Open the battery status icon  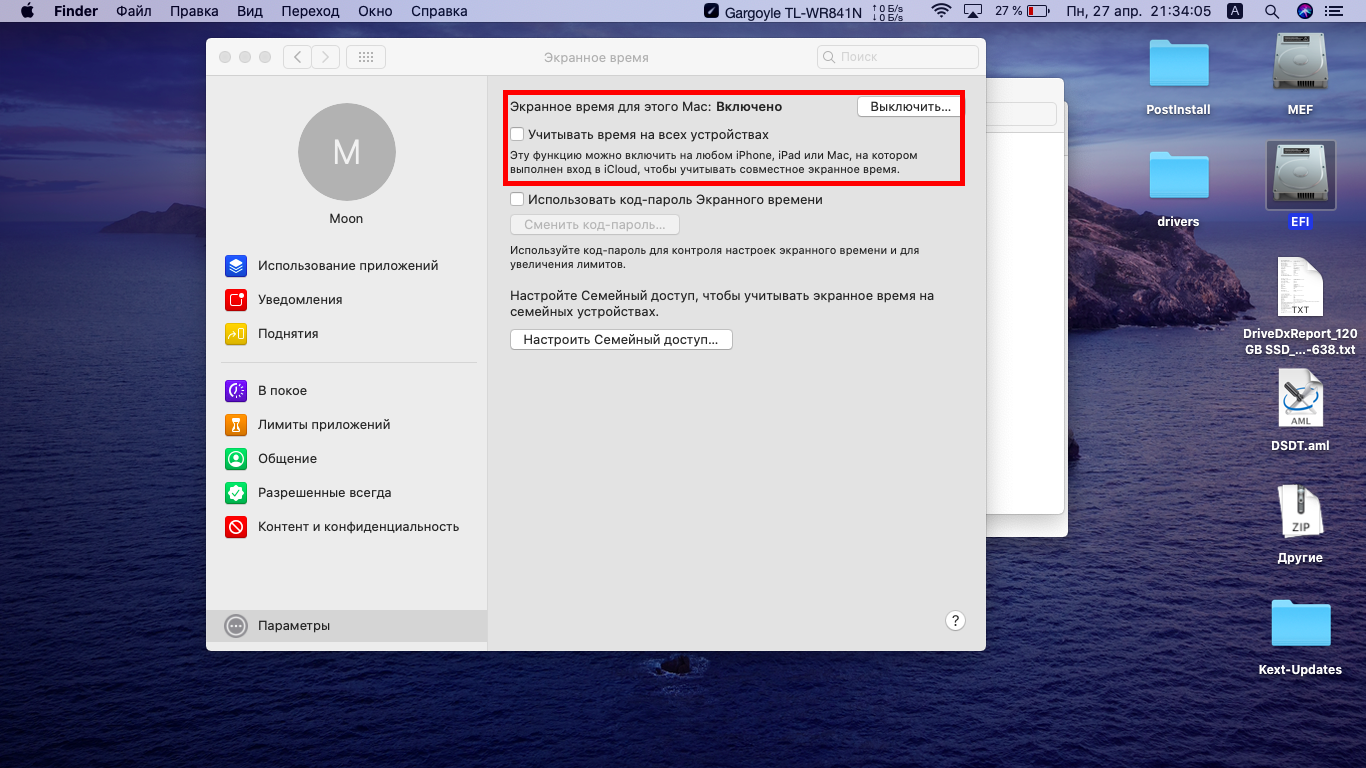[1038, 11]
